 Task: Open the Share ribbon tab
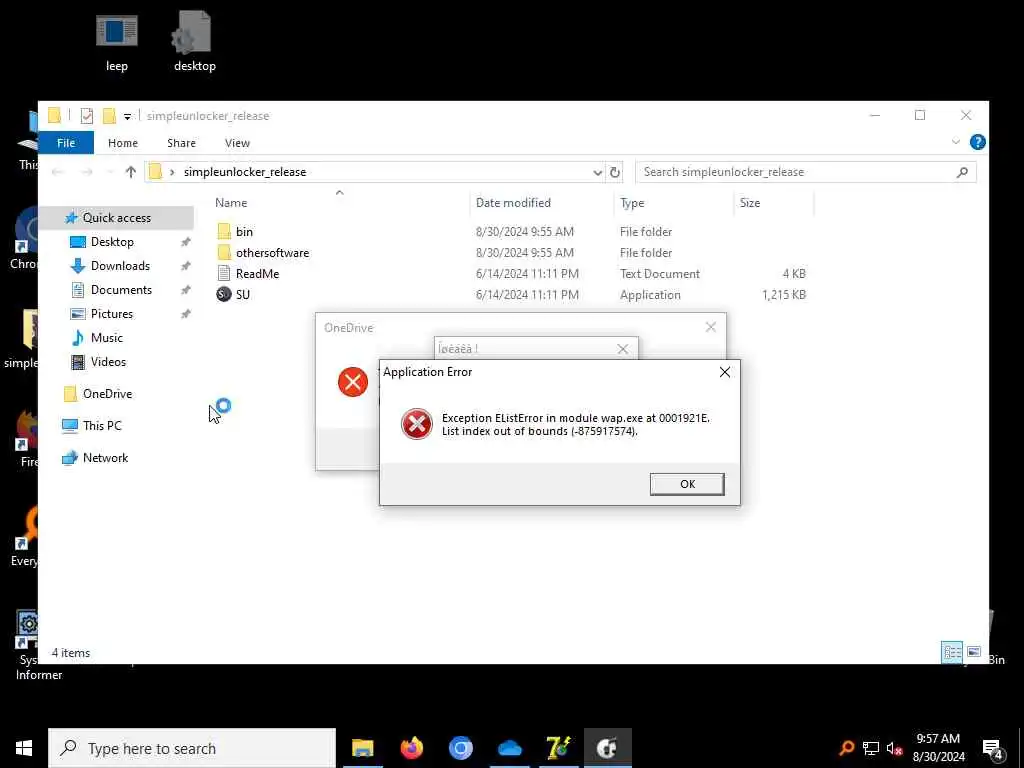click(181, 142)
